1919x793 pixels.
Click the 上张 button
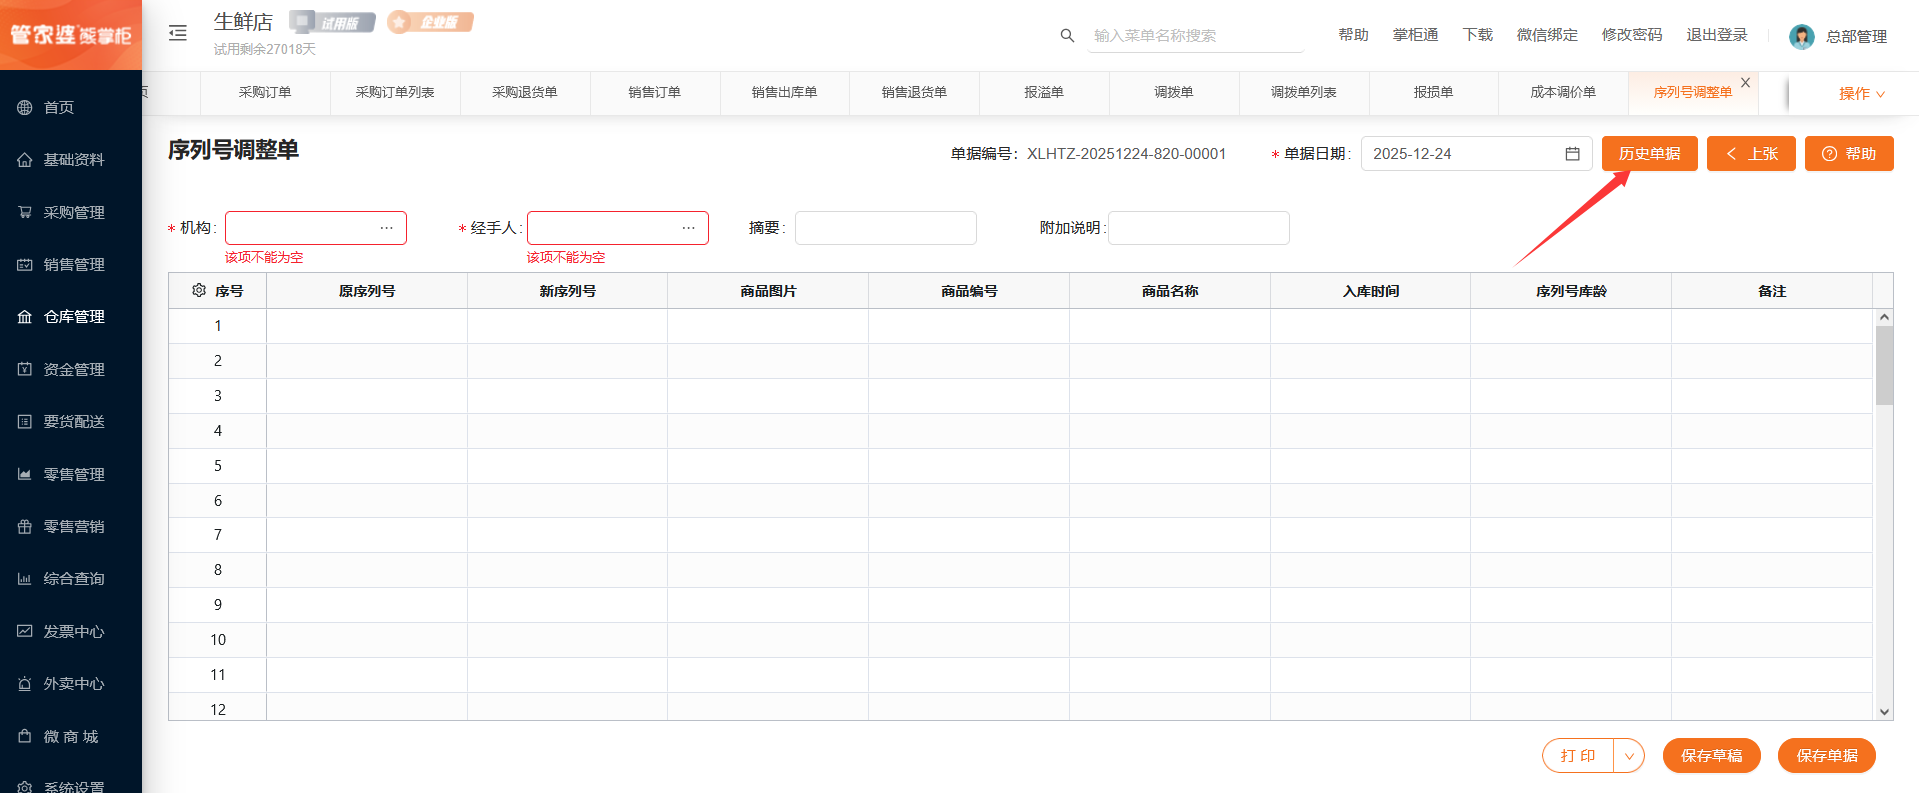1751,154
